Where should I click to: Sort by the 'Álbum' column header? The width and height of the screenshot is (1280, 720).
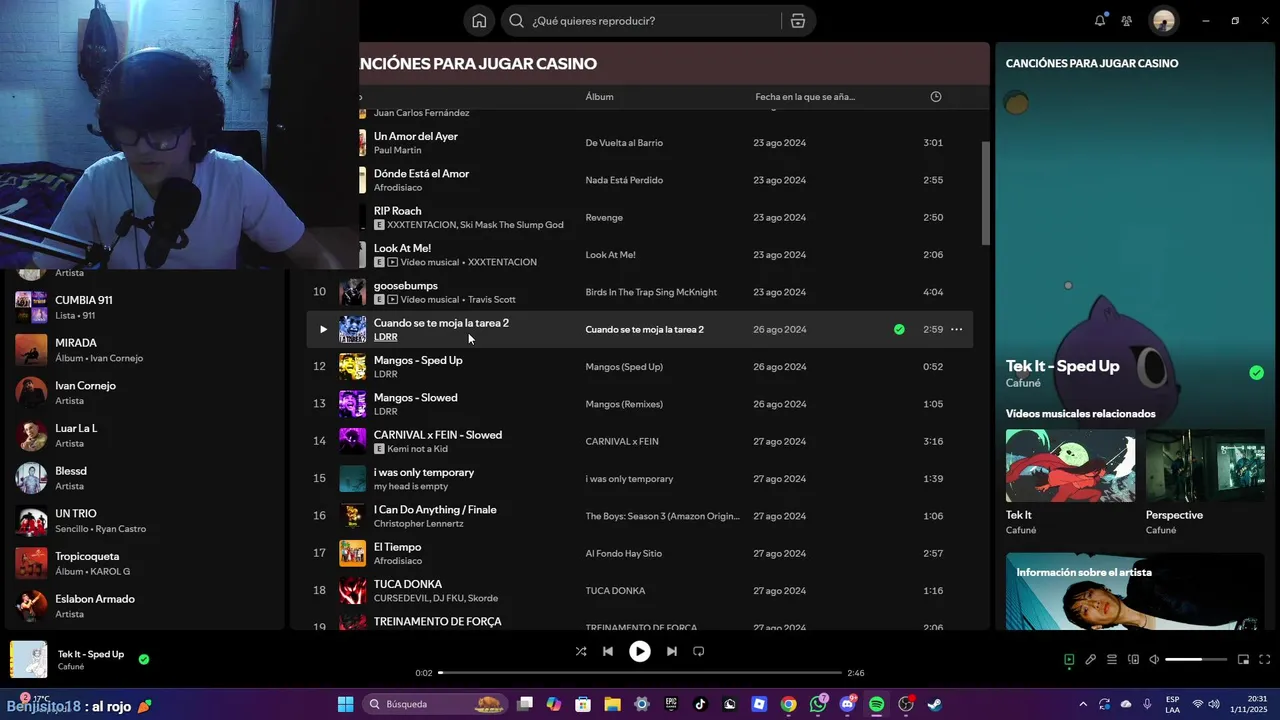[600, 97]
